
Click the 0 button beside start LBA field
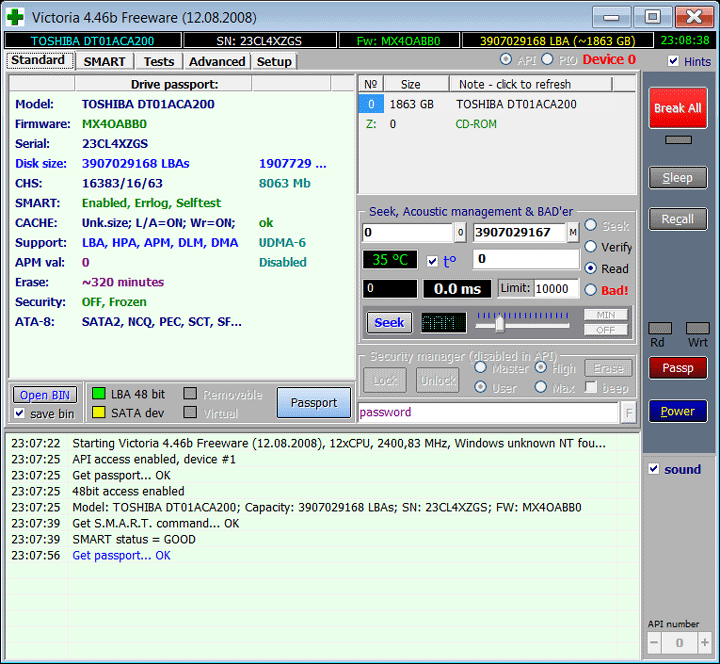click(460, 232)
